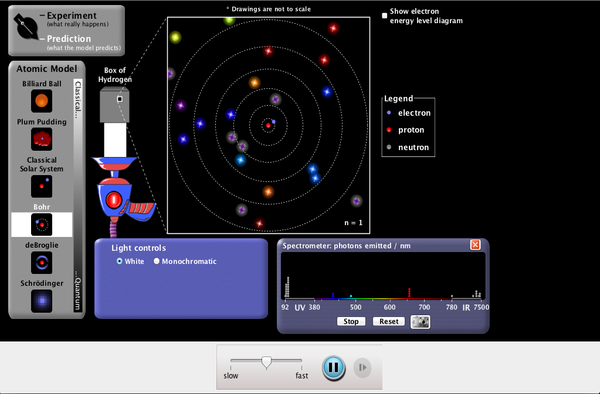Choose the deBroglie model icon

click(41, 263)
